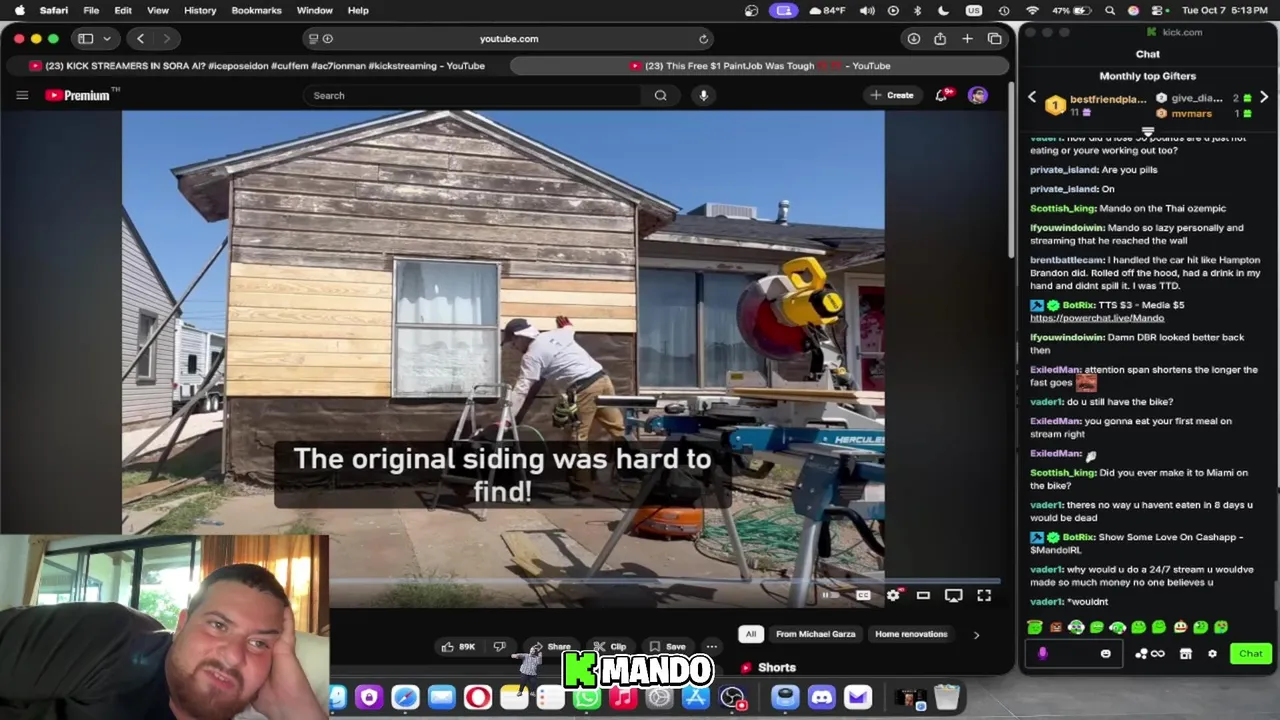Open the YouTube account avatar menu
The image size is (1280, 720).
(978, 95)
